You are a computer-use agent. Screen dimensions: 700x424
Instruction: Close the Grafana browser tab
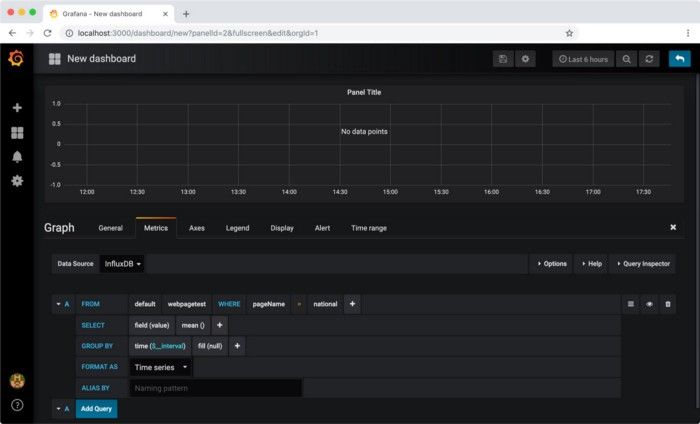(x=165, y=14)
